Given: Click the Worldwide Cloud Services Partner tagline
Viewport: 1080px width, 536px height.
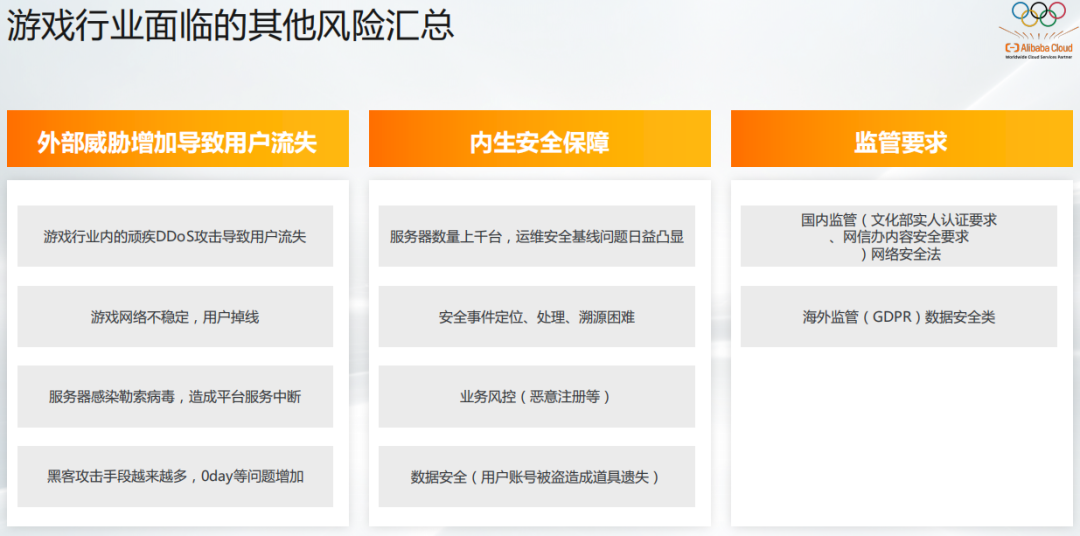Looking at the screenshot, I should coord(1039,57).
